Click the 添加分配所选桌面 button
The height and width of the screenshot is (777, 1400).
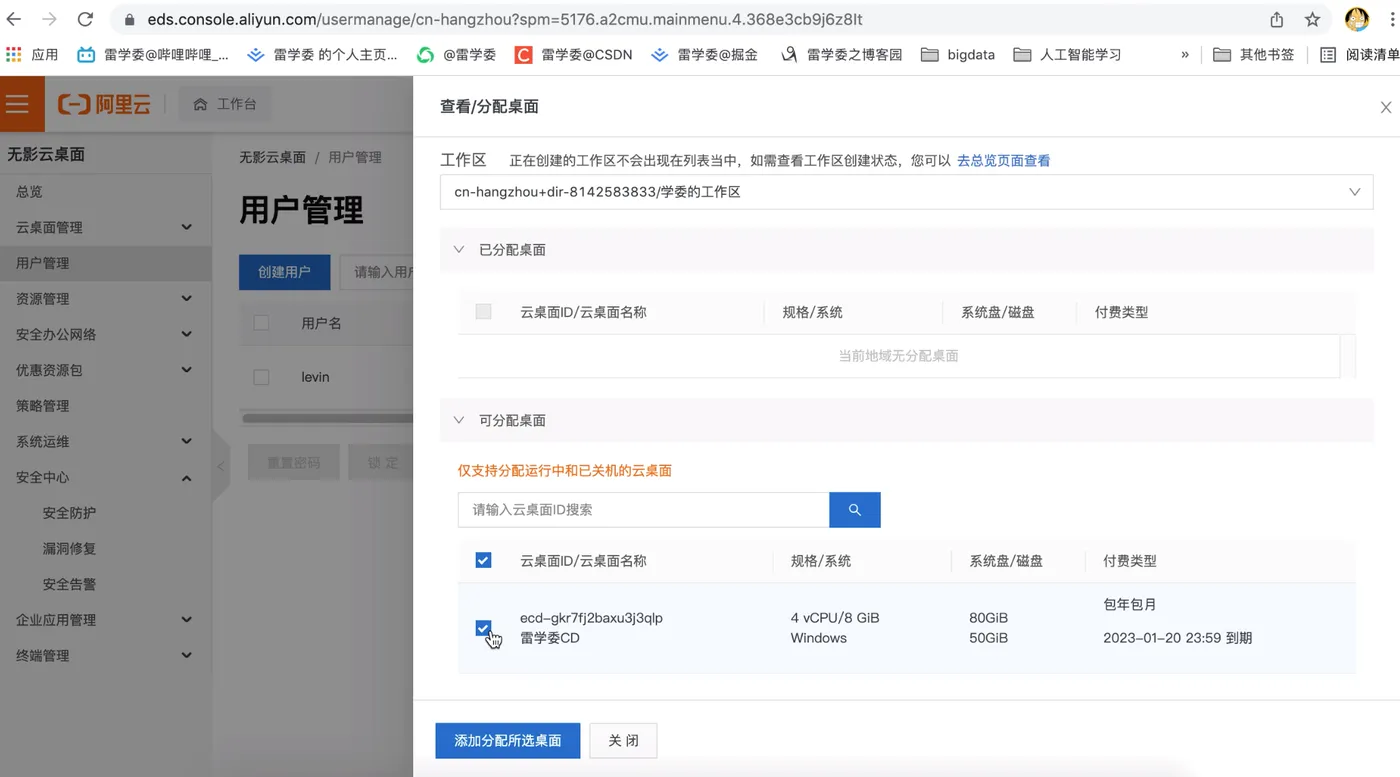tap(508, 741)
